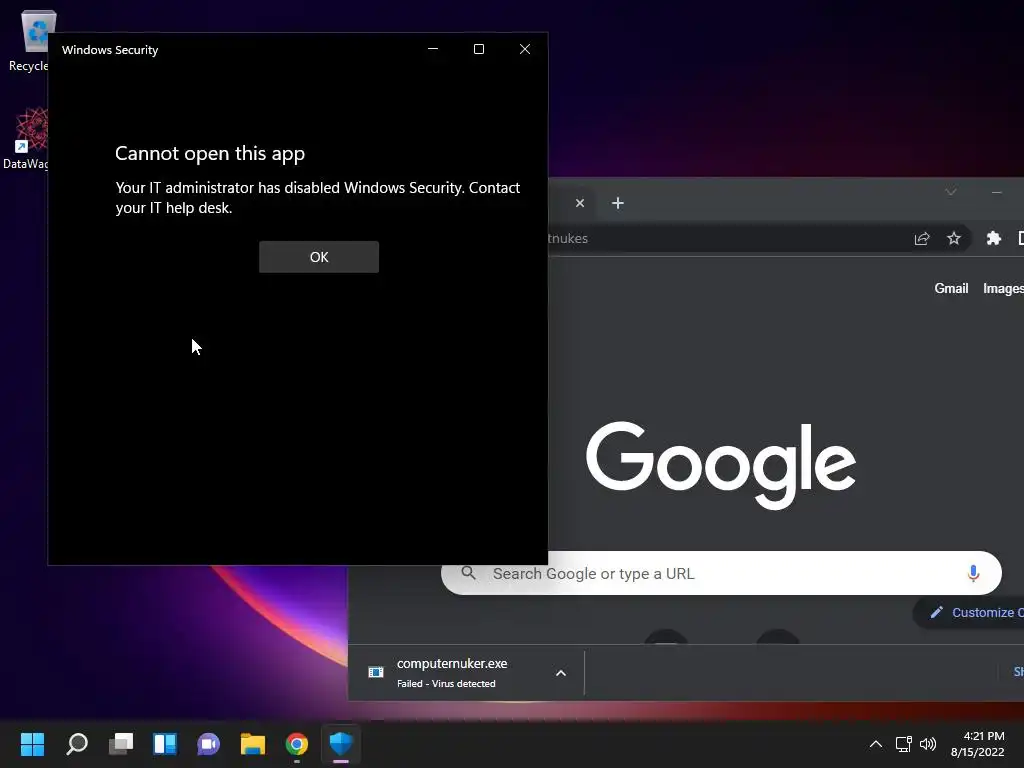This screenshot has height=768, width=1024.
Task: Click computernuker.exe download item
Action: point(452,673)
